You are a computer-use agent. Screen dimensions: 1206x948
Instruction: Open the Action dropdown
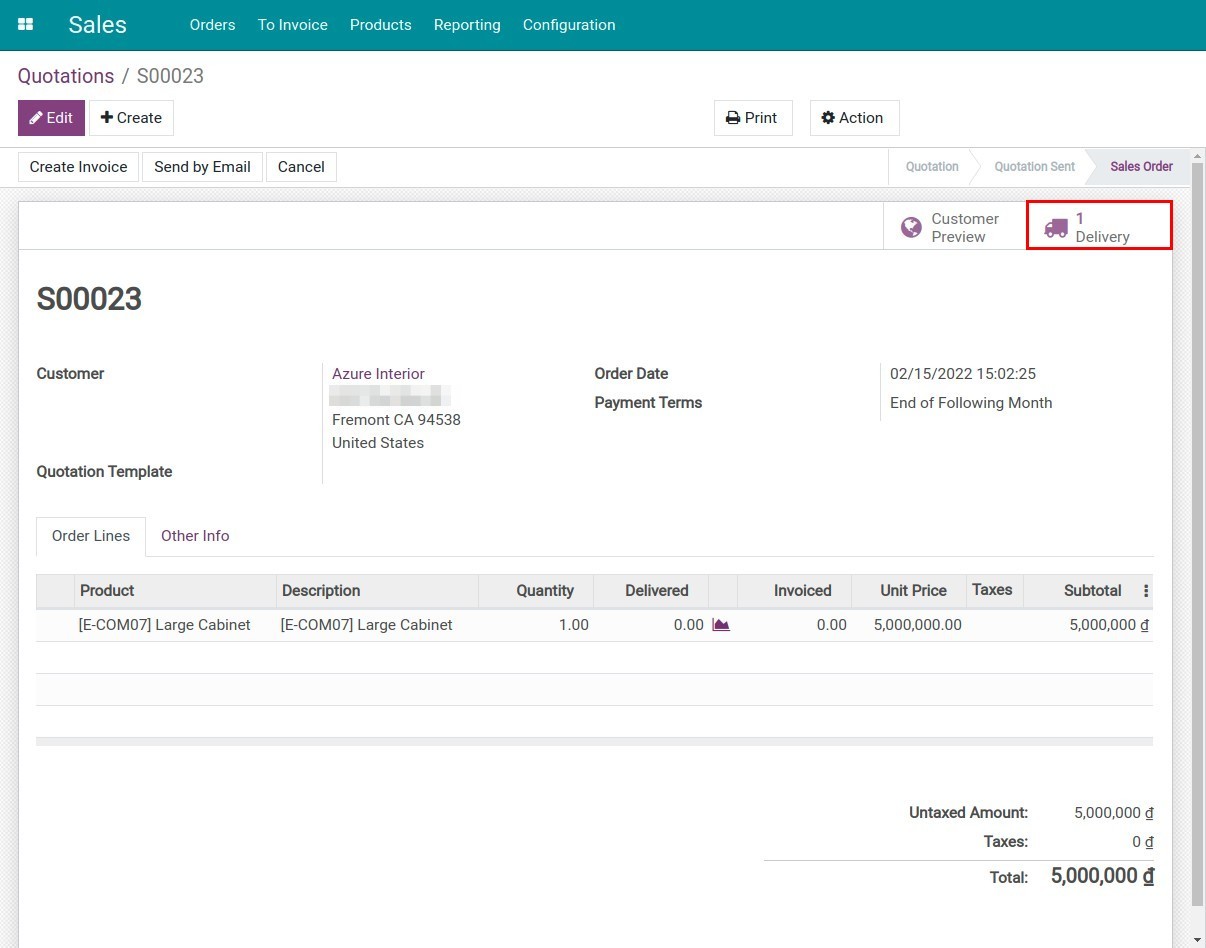pos(853,118)
